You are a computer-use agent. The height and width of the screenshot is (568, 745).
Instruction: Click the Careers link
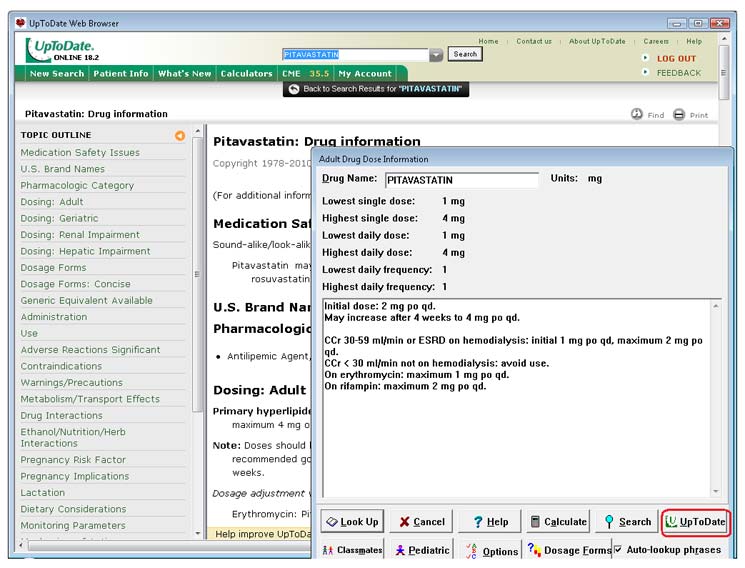(656, 41)
